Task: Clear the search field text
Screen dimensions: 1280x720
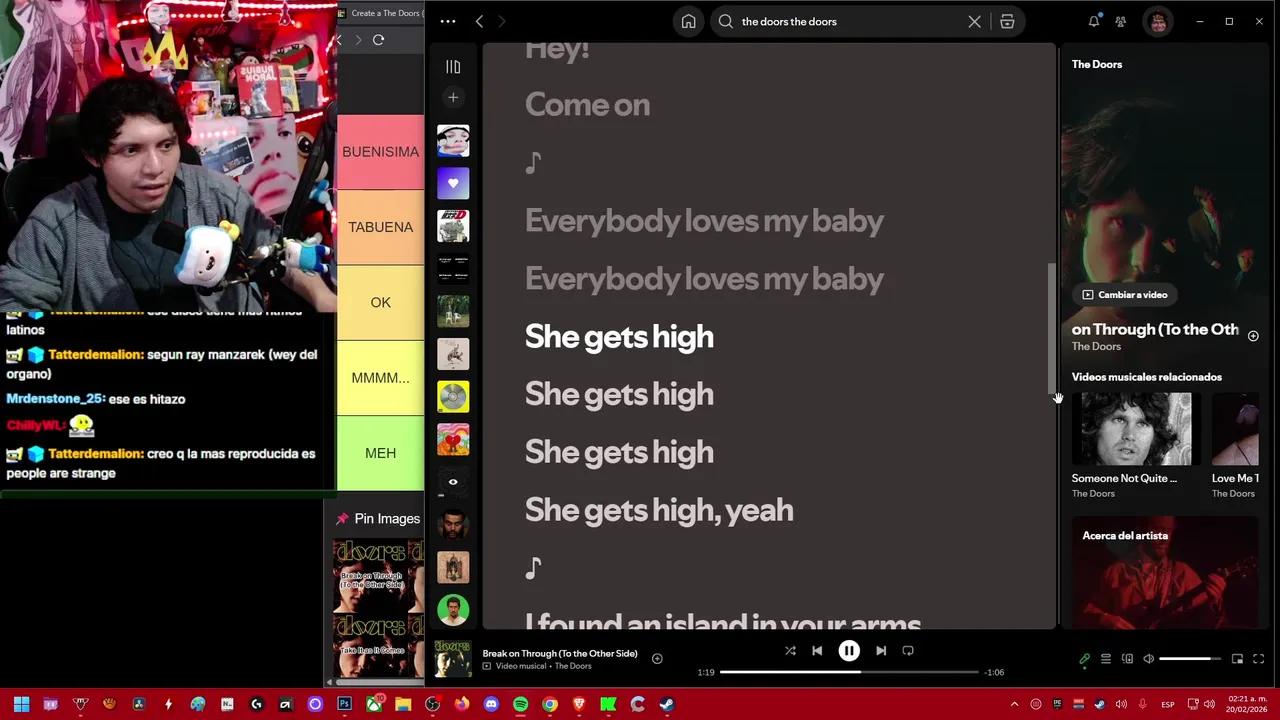Action: [974, 21]
